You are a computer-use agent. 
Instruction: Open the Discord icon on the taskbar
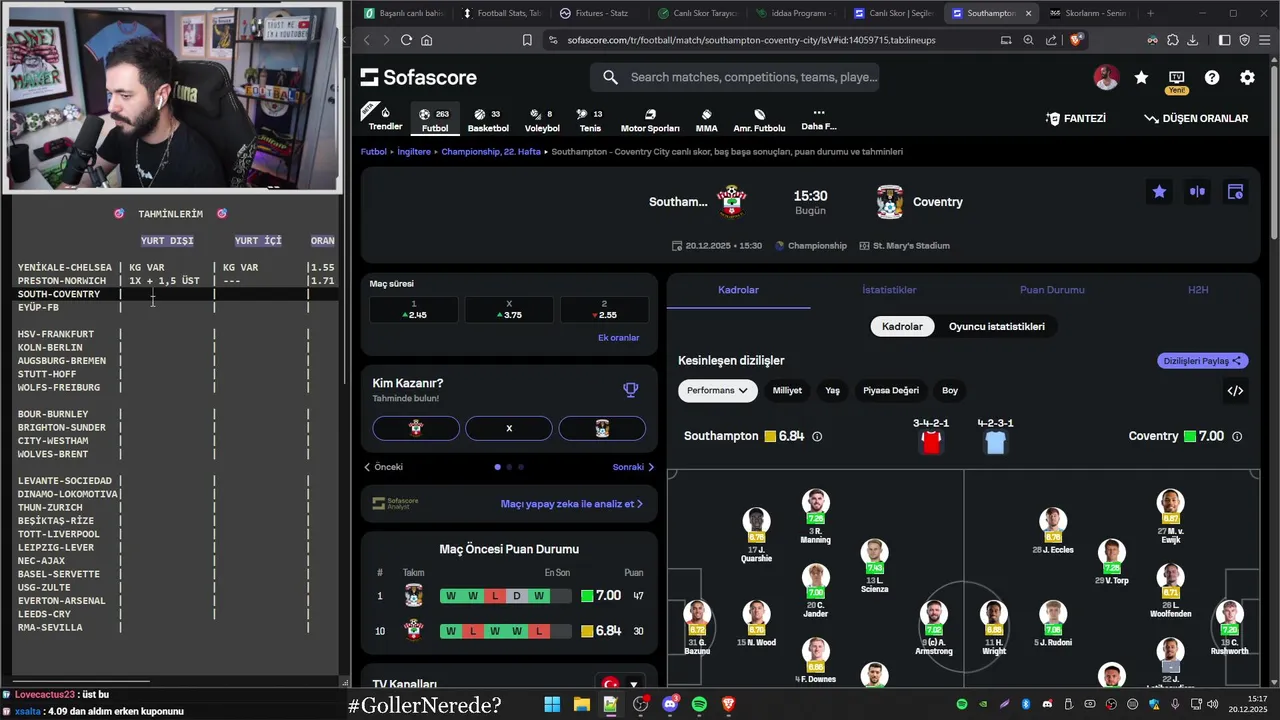tap(670, 704)
